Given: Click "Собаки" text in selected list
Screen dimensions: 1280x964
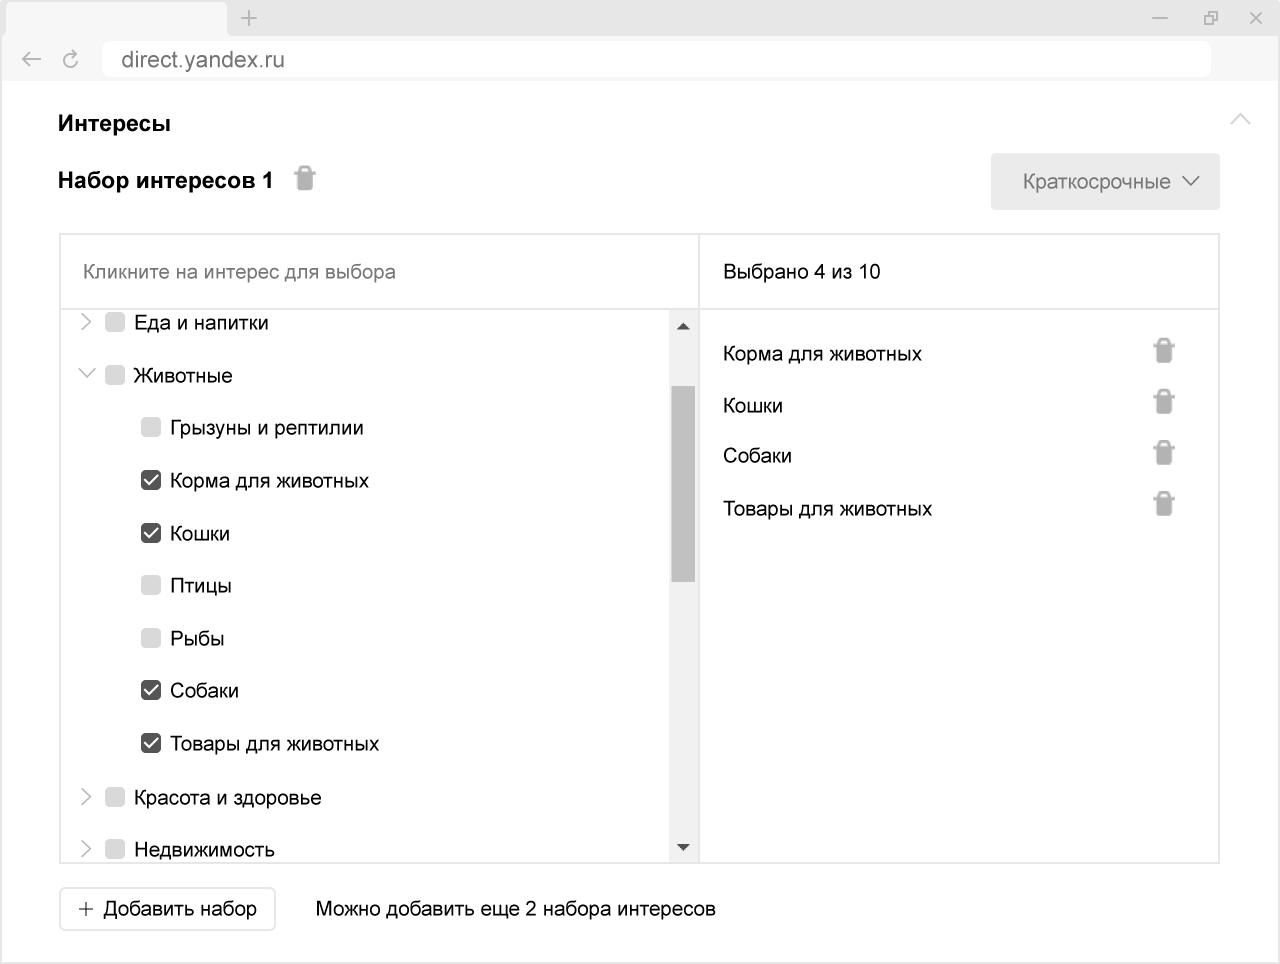Looking at the screenshot, I should tap(757, 456).
